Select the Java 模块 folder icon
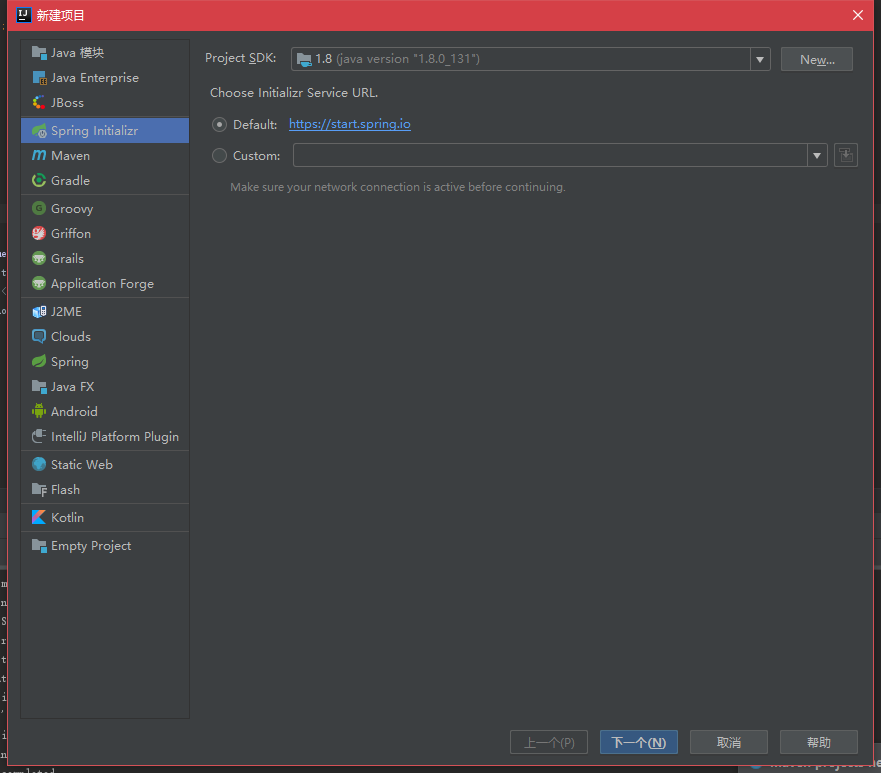This screenshot has width=881, height=773. tap(39, 53)
